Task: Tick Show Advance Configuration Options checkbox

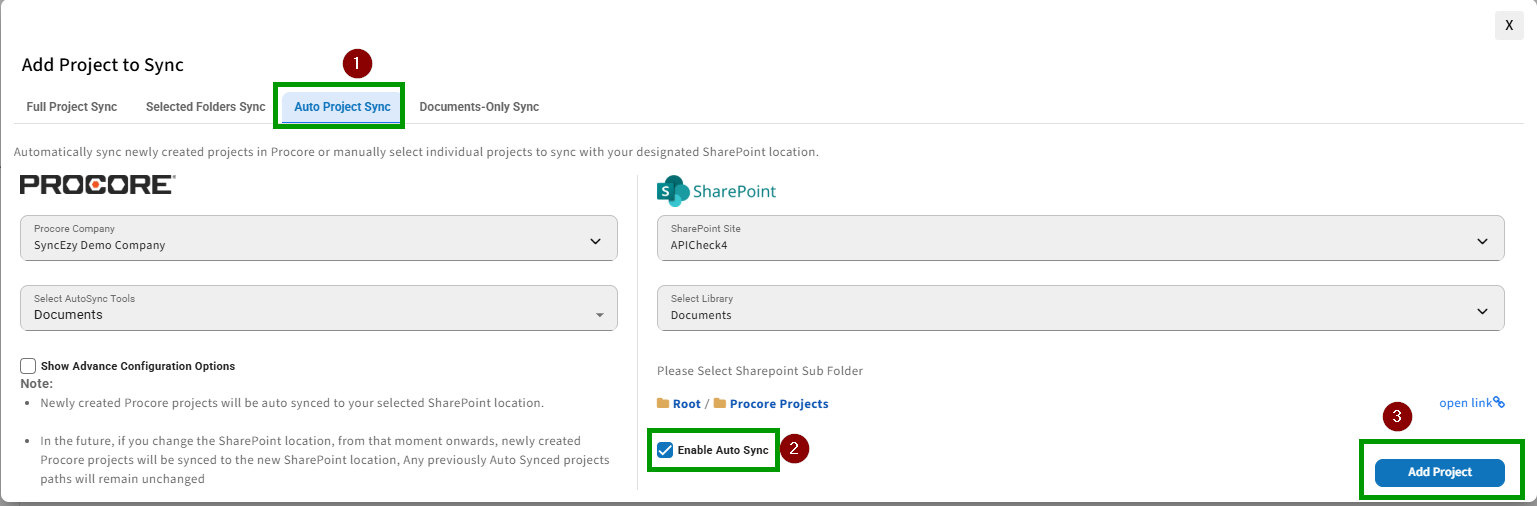Action: (x=28, y=366)
